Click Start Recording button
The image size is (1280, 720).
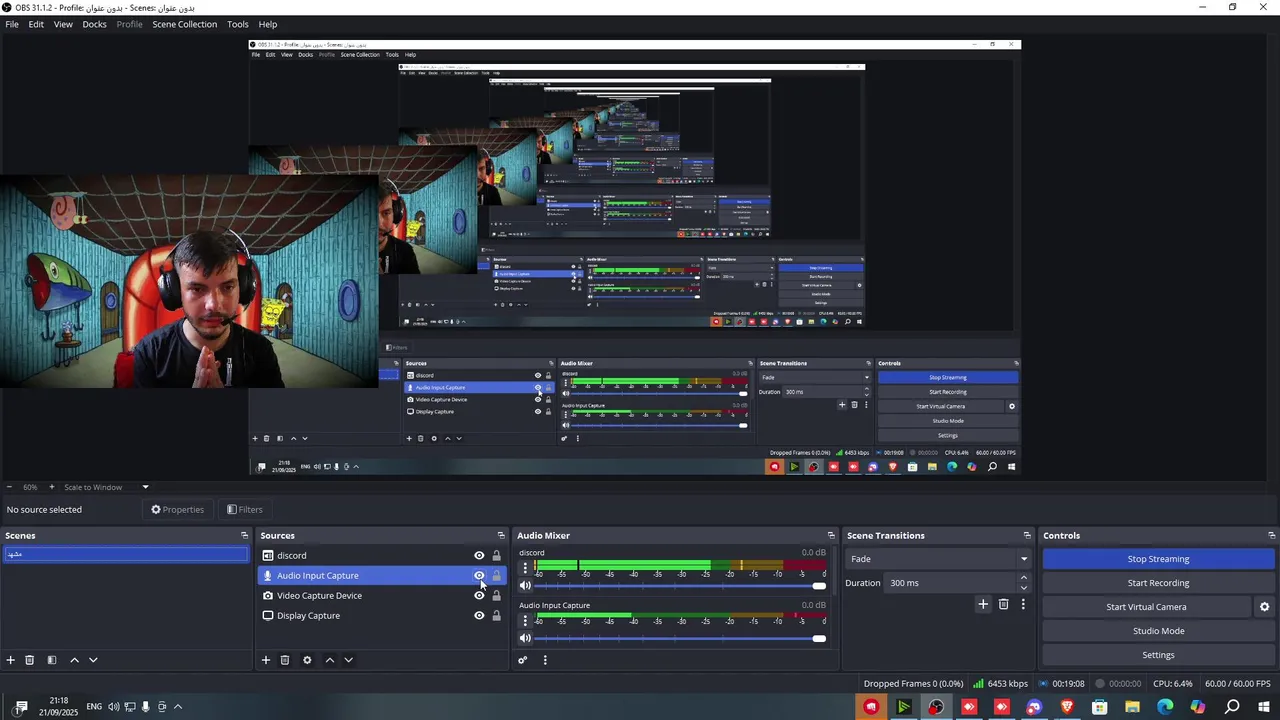pyautogui.click(x=1158, y=583)
